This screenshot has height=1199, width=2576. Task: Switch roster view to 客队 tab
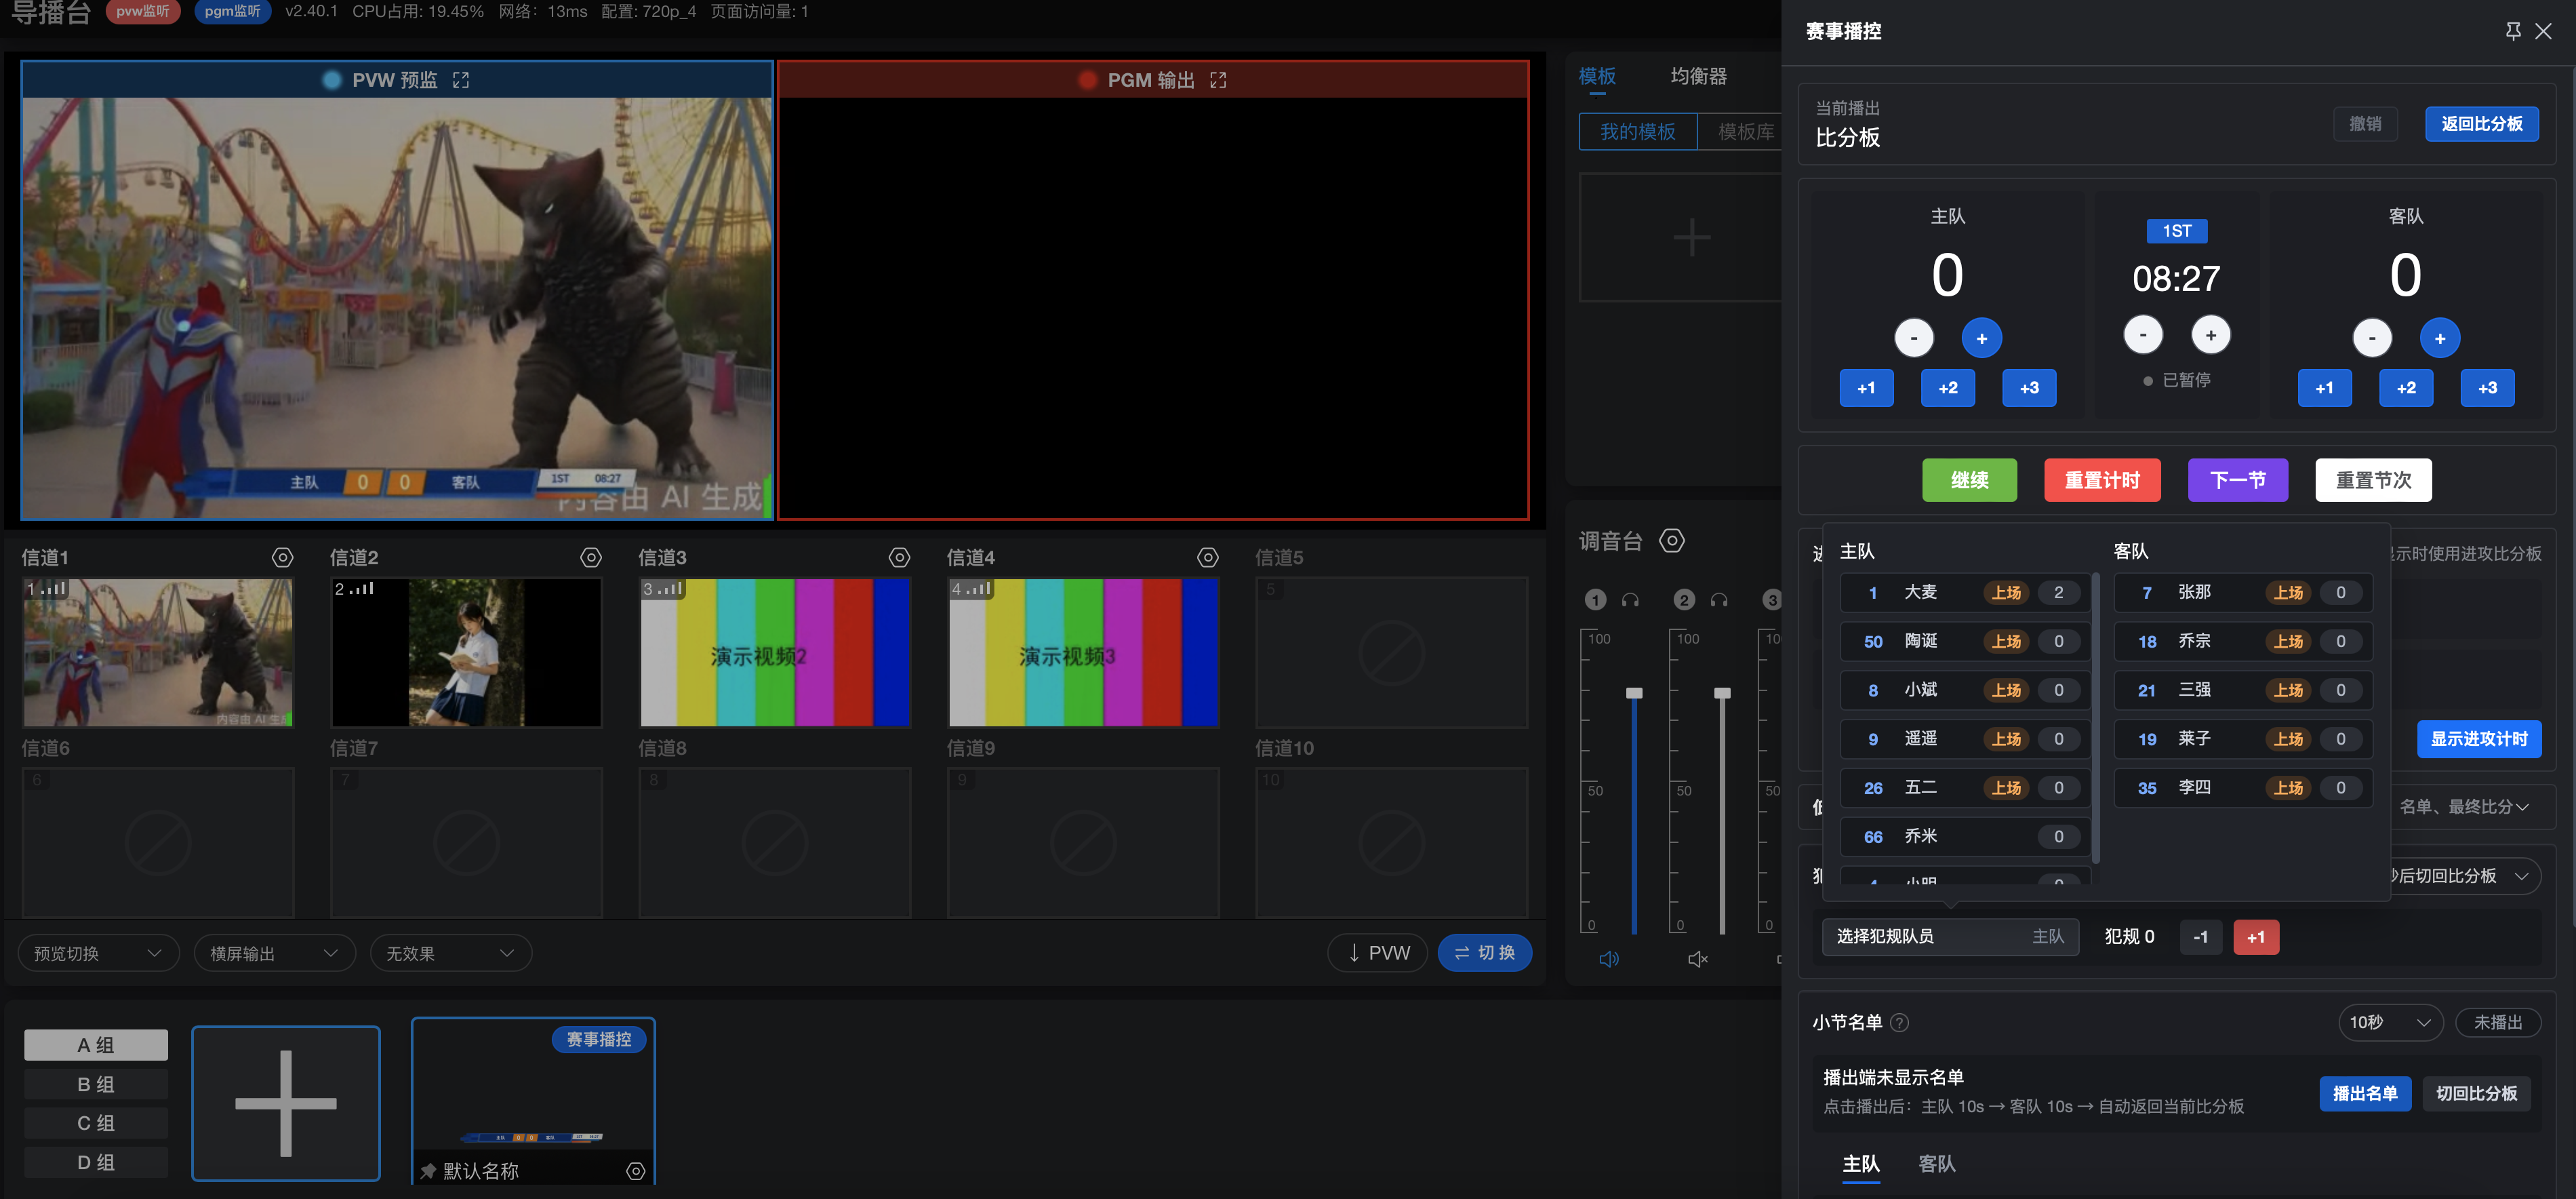coord(1936,1164)
